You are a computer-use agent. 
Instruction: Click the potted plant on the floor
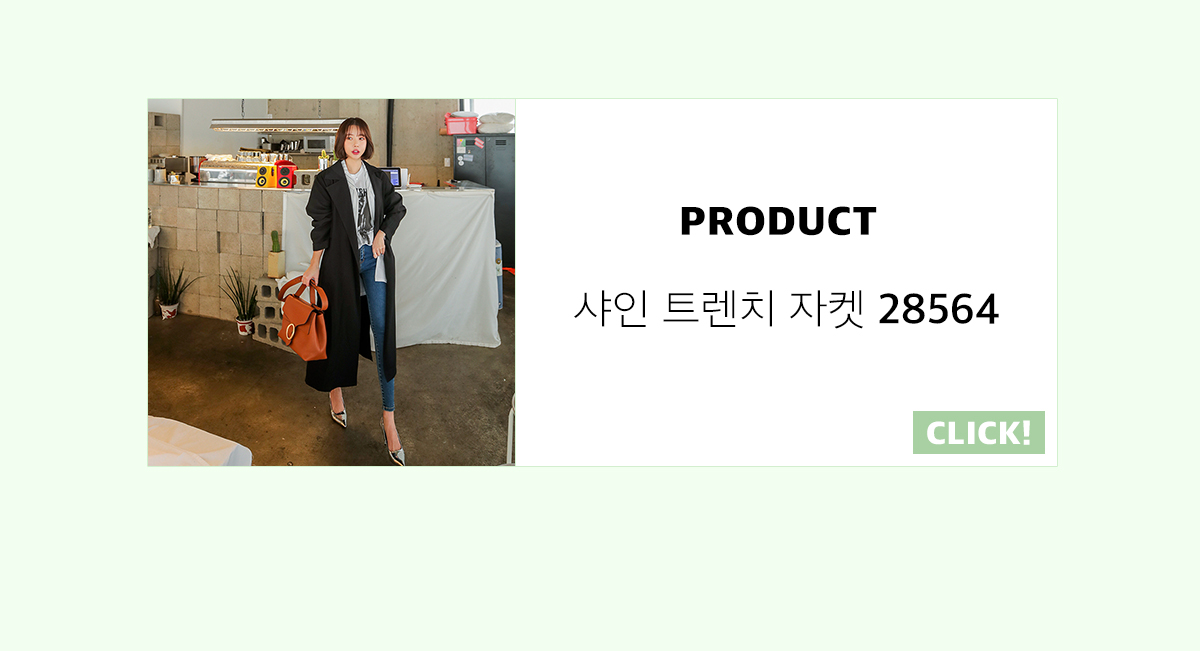pyautogui.click(x=241, y=302)
